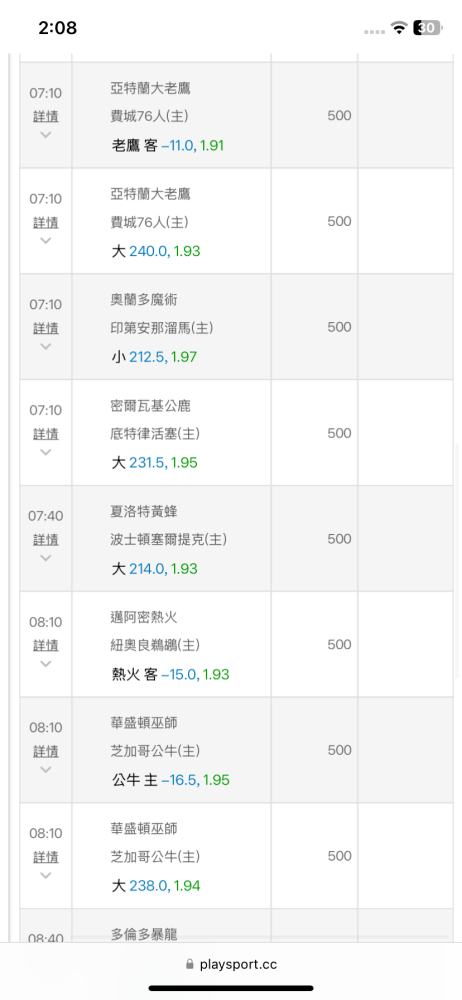Open 詳情 link for Bucks vs Pistons game
This screenshot has height=1000, width=462.
(x=45, y=434)
